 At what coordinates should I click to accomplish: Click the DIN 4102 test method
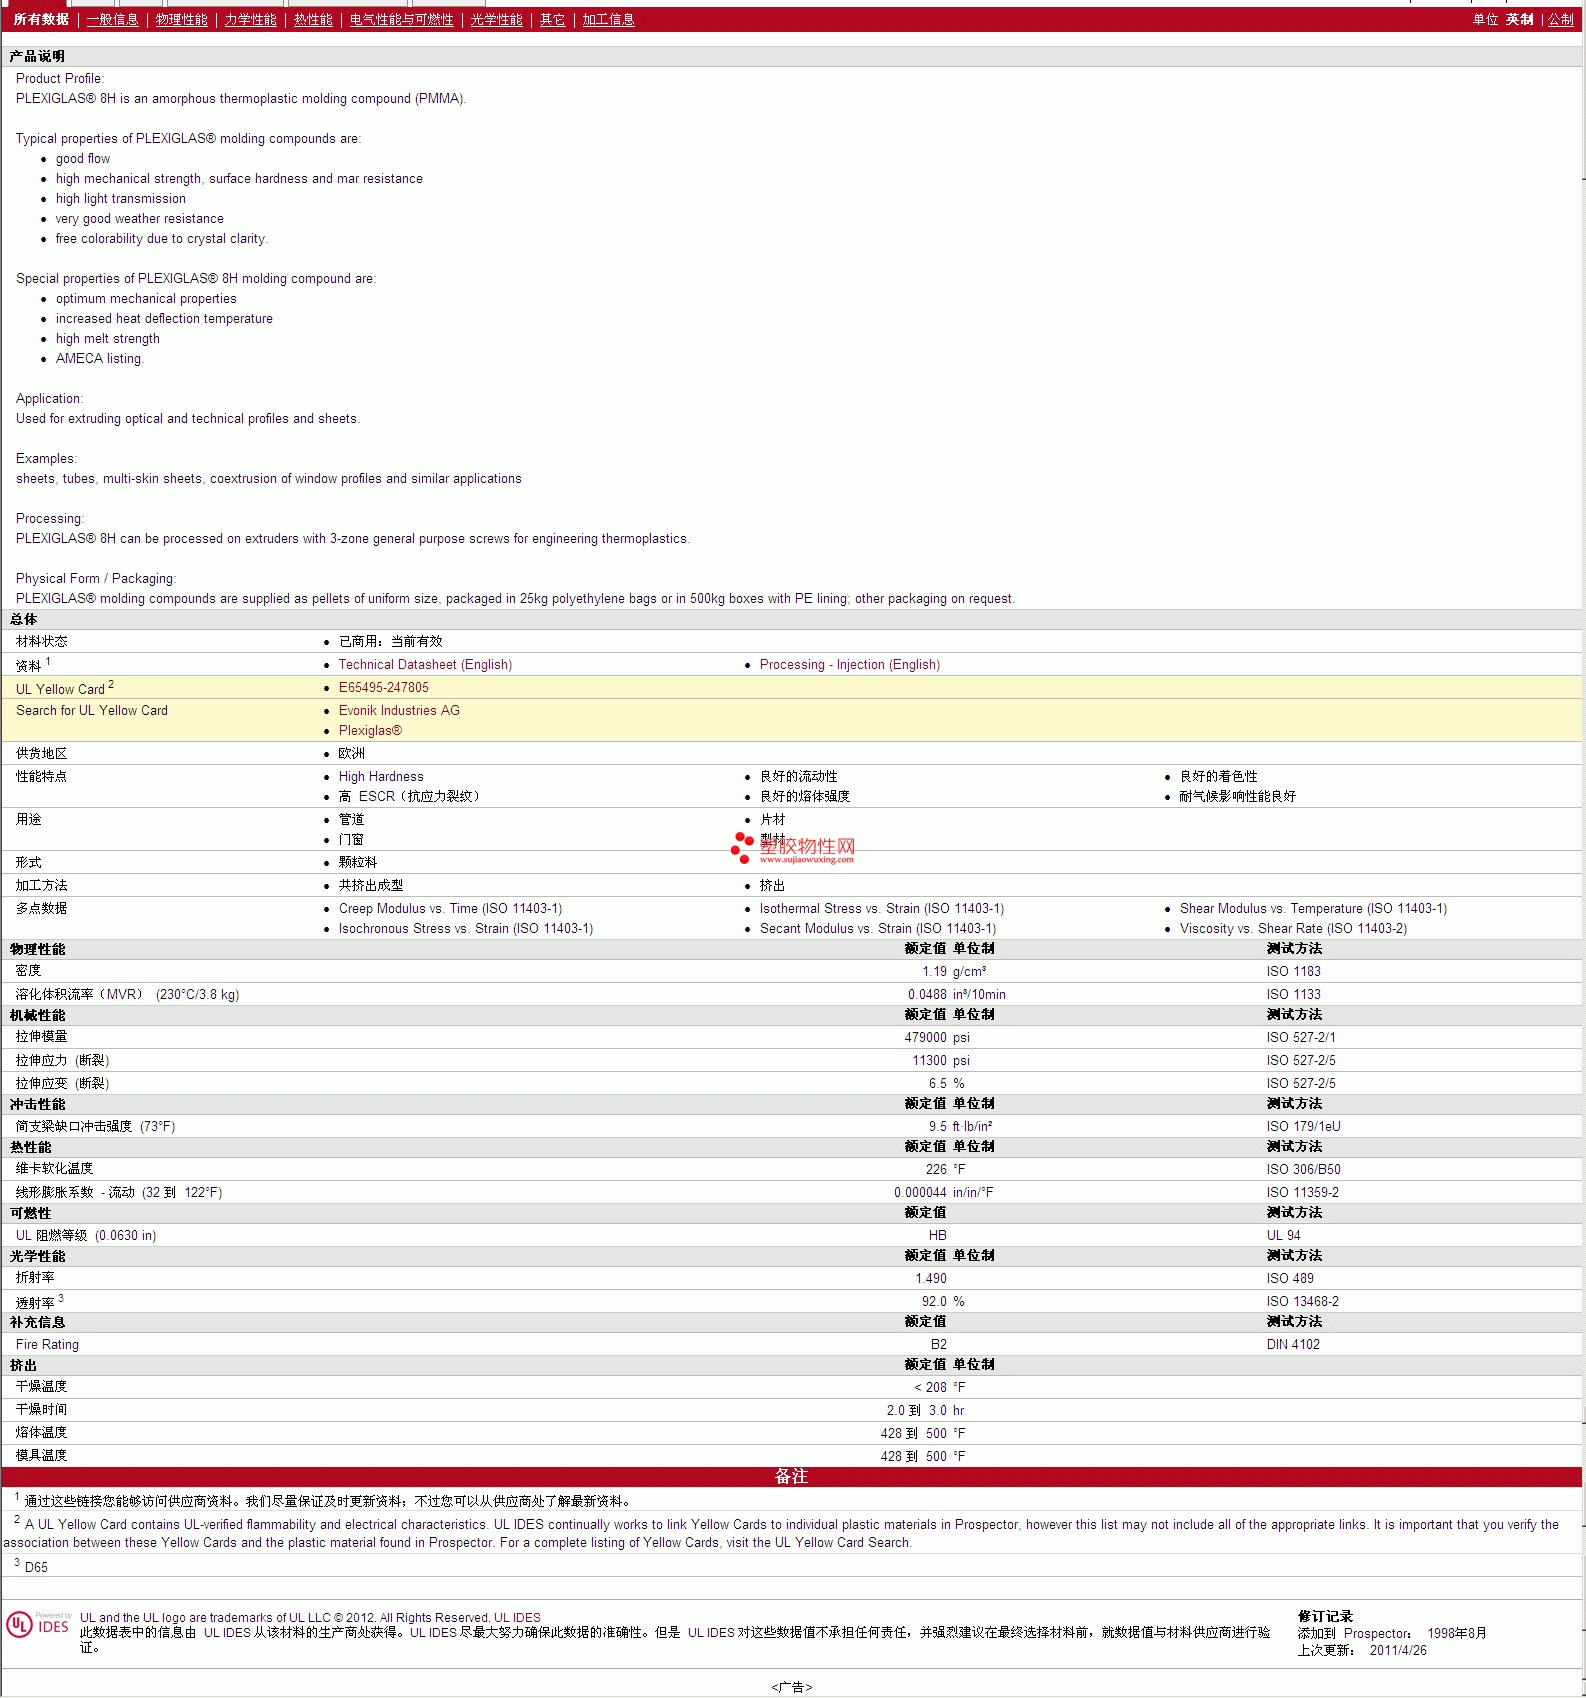pyautogui.click(x=1293, y=1345)
